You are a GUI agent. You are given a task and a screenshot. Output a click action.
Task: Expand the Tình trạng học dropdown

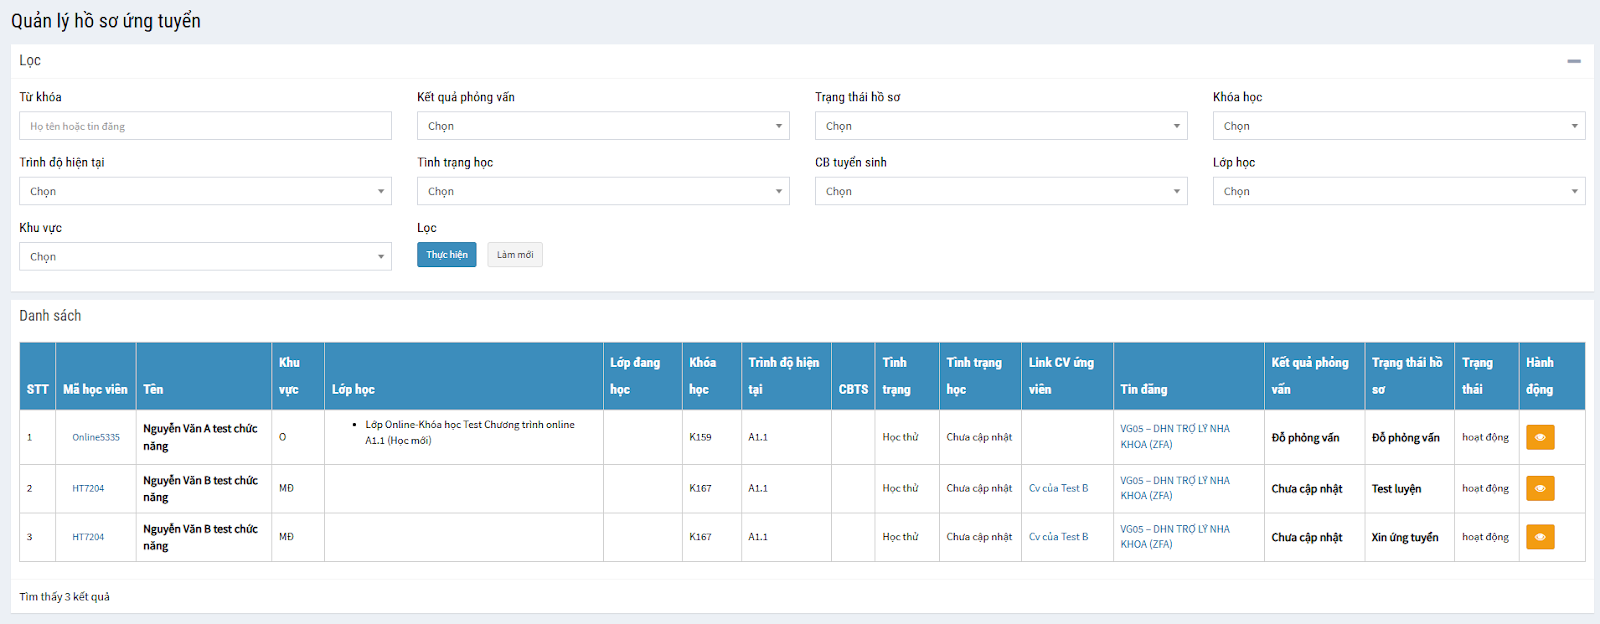[603, 191]
